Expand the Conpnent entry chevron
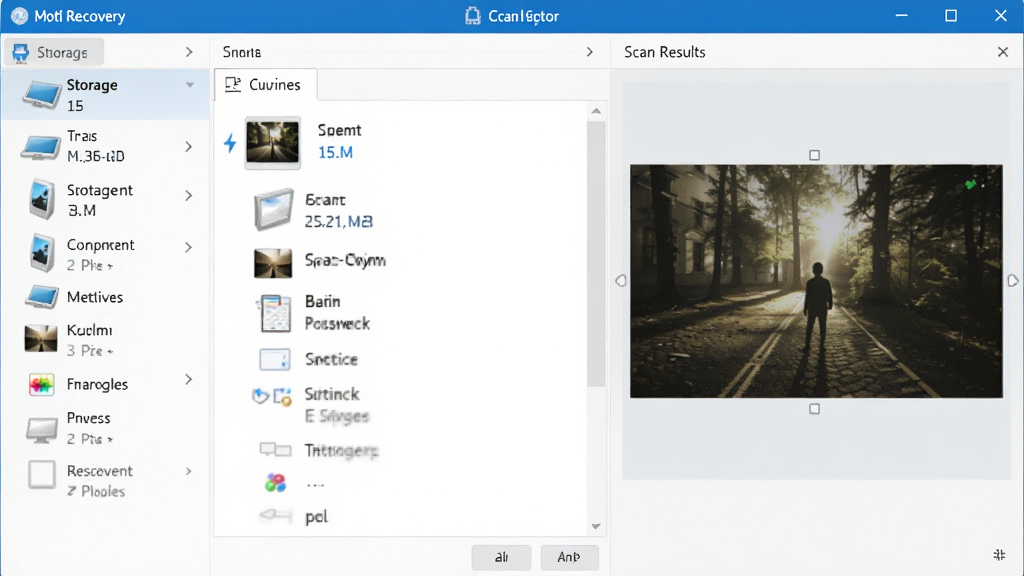The image size is (1024, 576). pyautogui.click(x=189, y=248)
